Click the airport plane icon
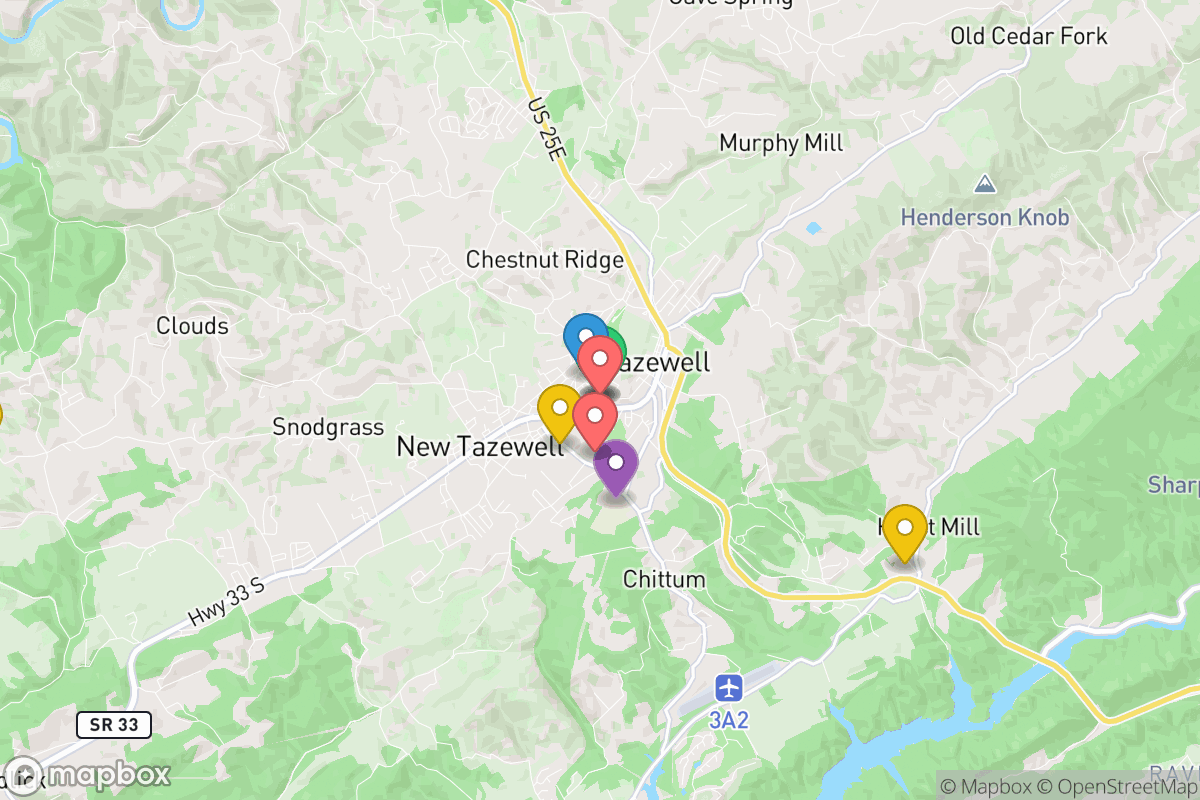This screenshot has width=1200, height=800. [730, 688]
